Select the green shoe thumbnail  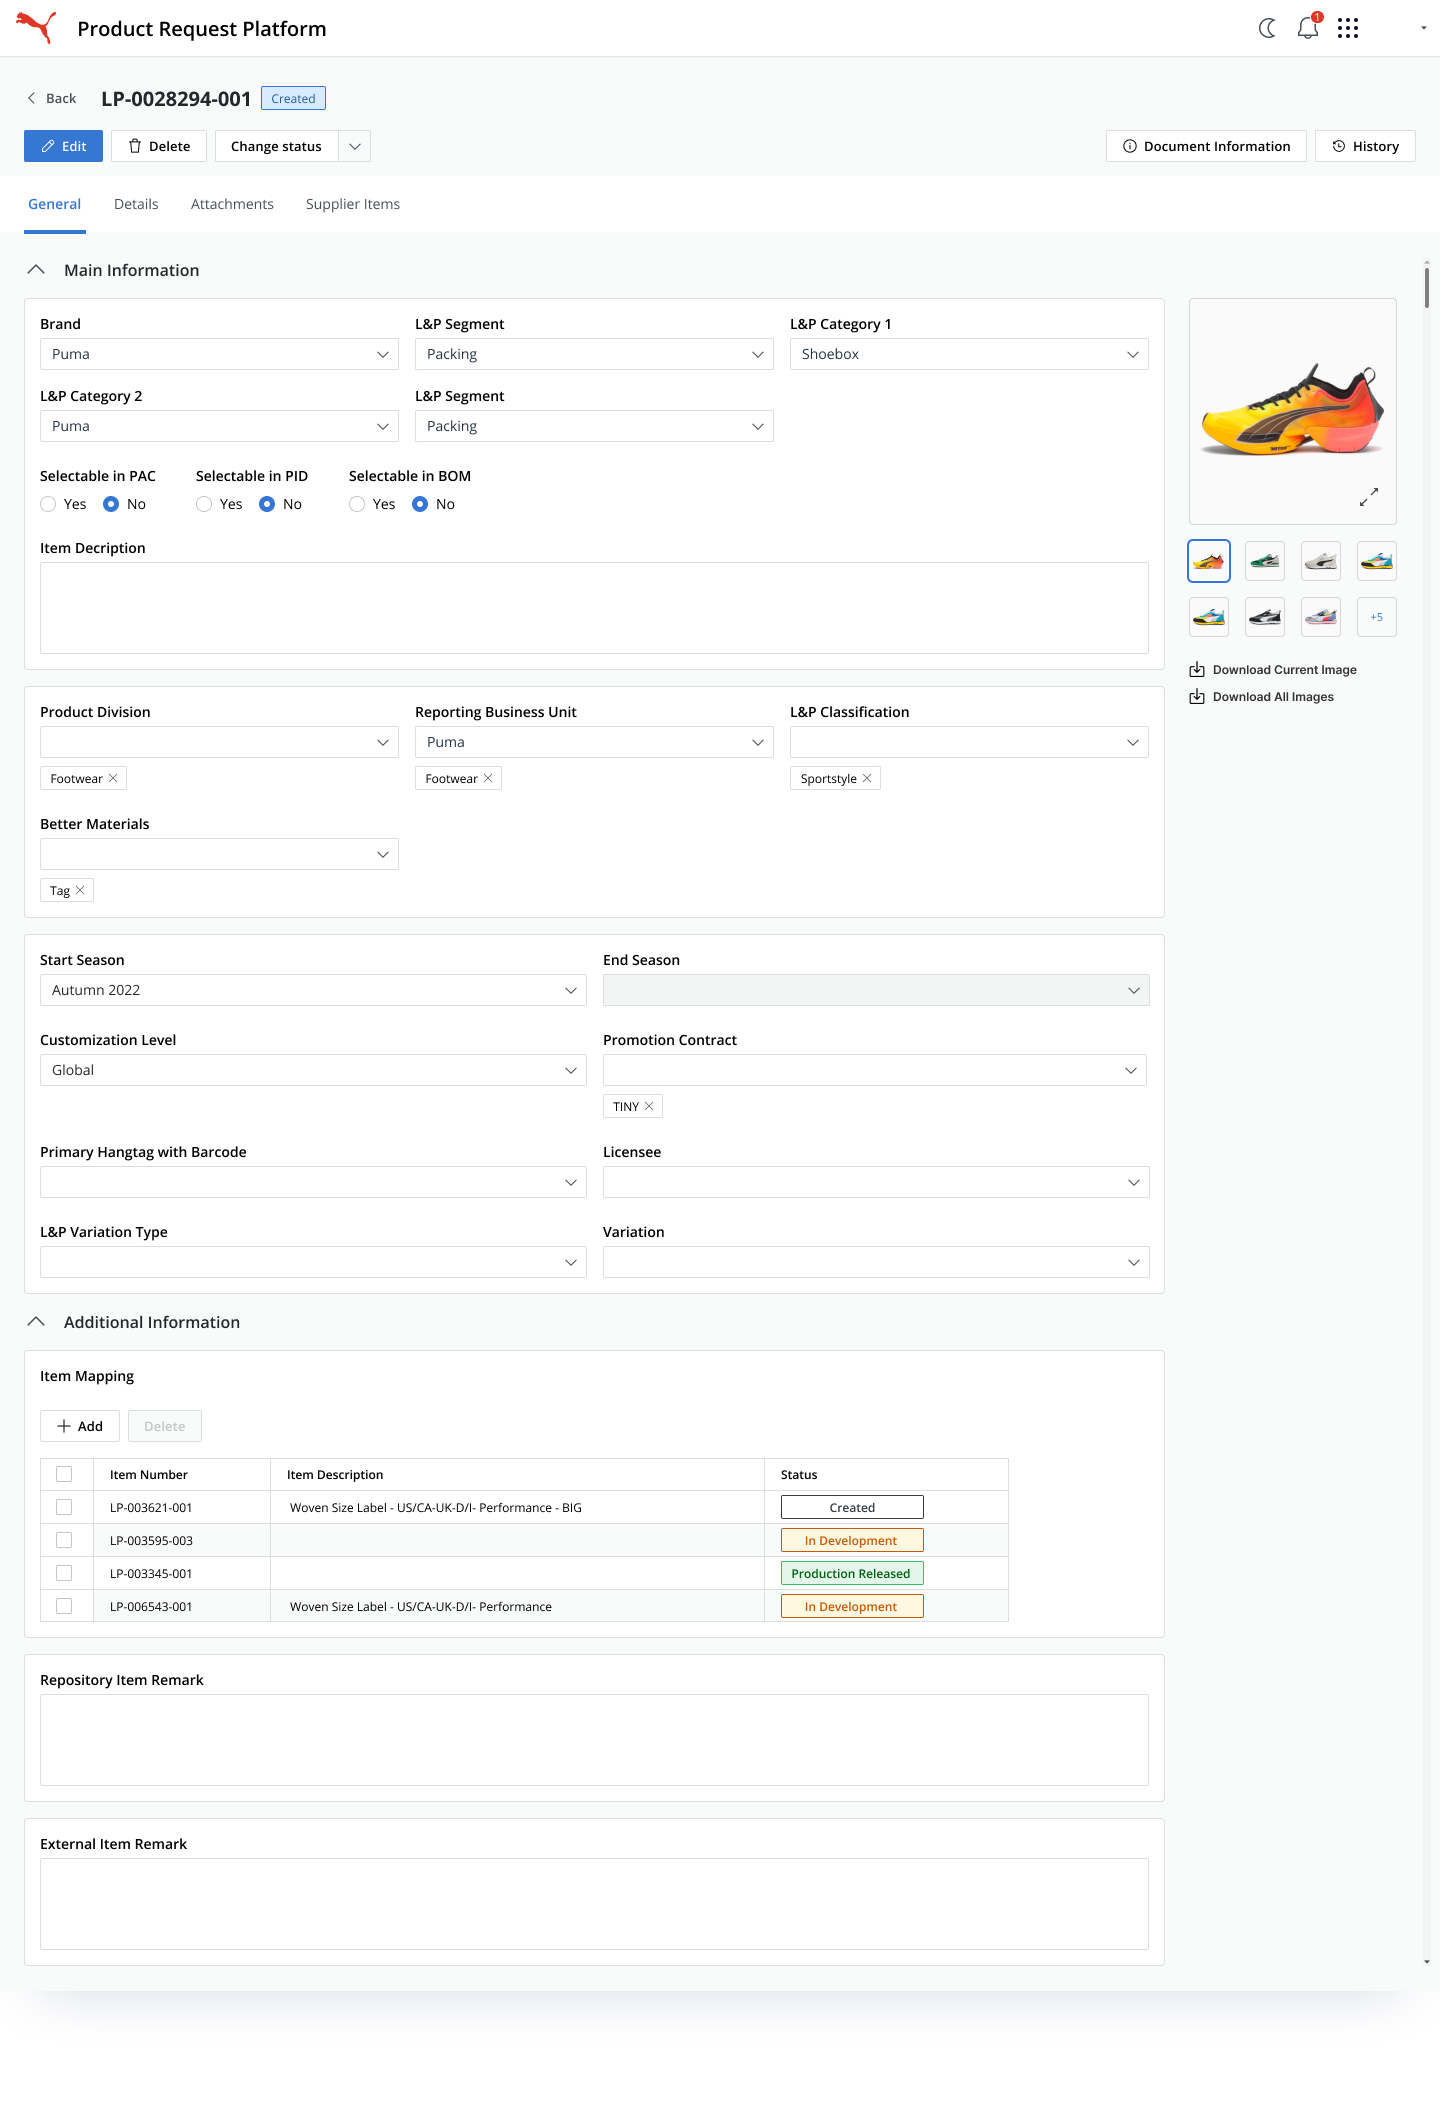coord(1265,561)
